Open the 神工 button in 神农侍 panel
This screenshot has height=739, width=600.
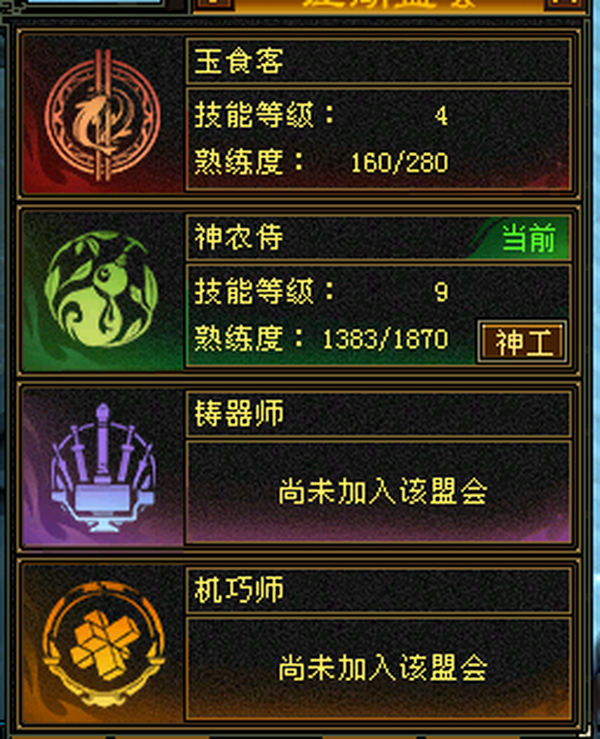(523, 342)
